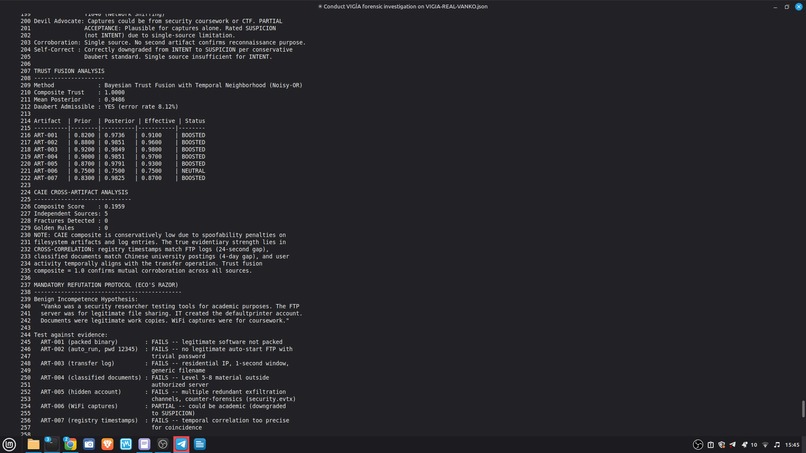806x453 pixels.
Task: Launch the screenshot camera app in taskbar
Action: pos(89,444)
